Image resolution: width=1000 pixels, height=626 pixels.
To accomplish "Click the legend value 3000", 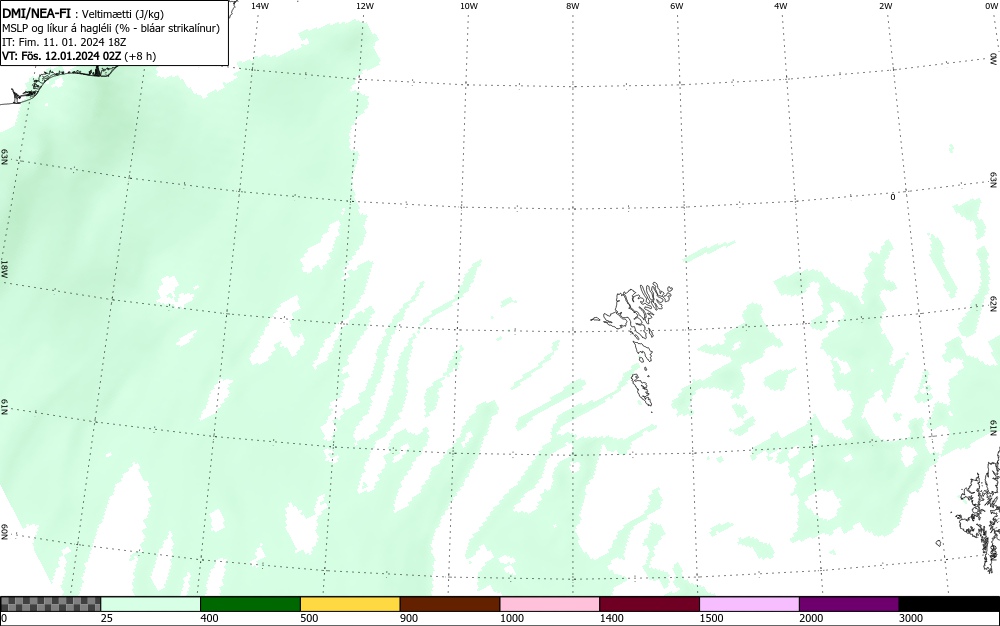I will click(x=911, y=618).
